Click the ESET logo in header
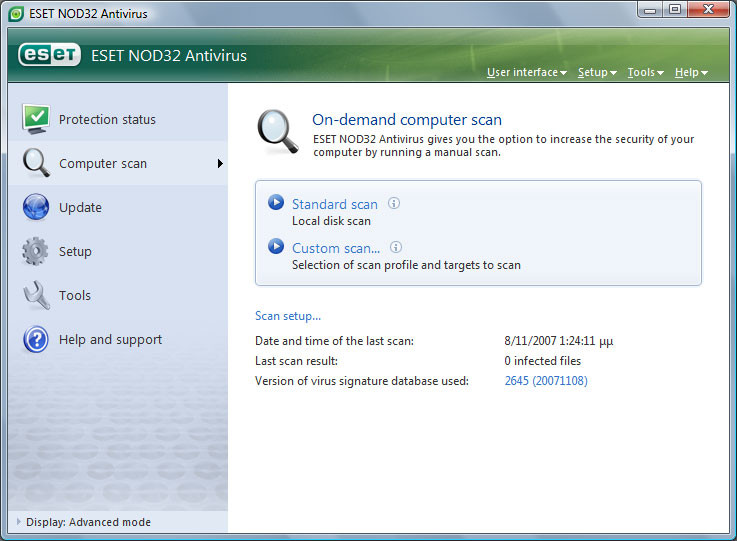The height and width of the screenshot is (541, 737). pyautogui.click(x=49, y=55)
